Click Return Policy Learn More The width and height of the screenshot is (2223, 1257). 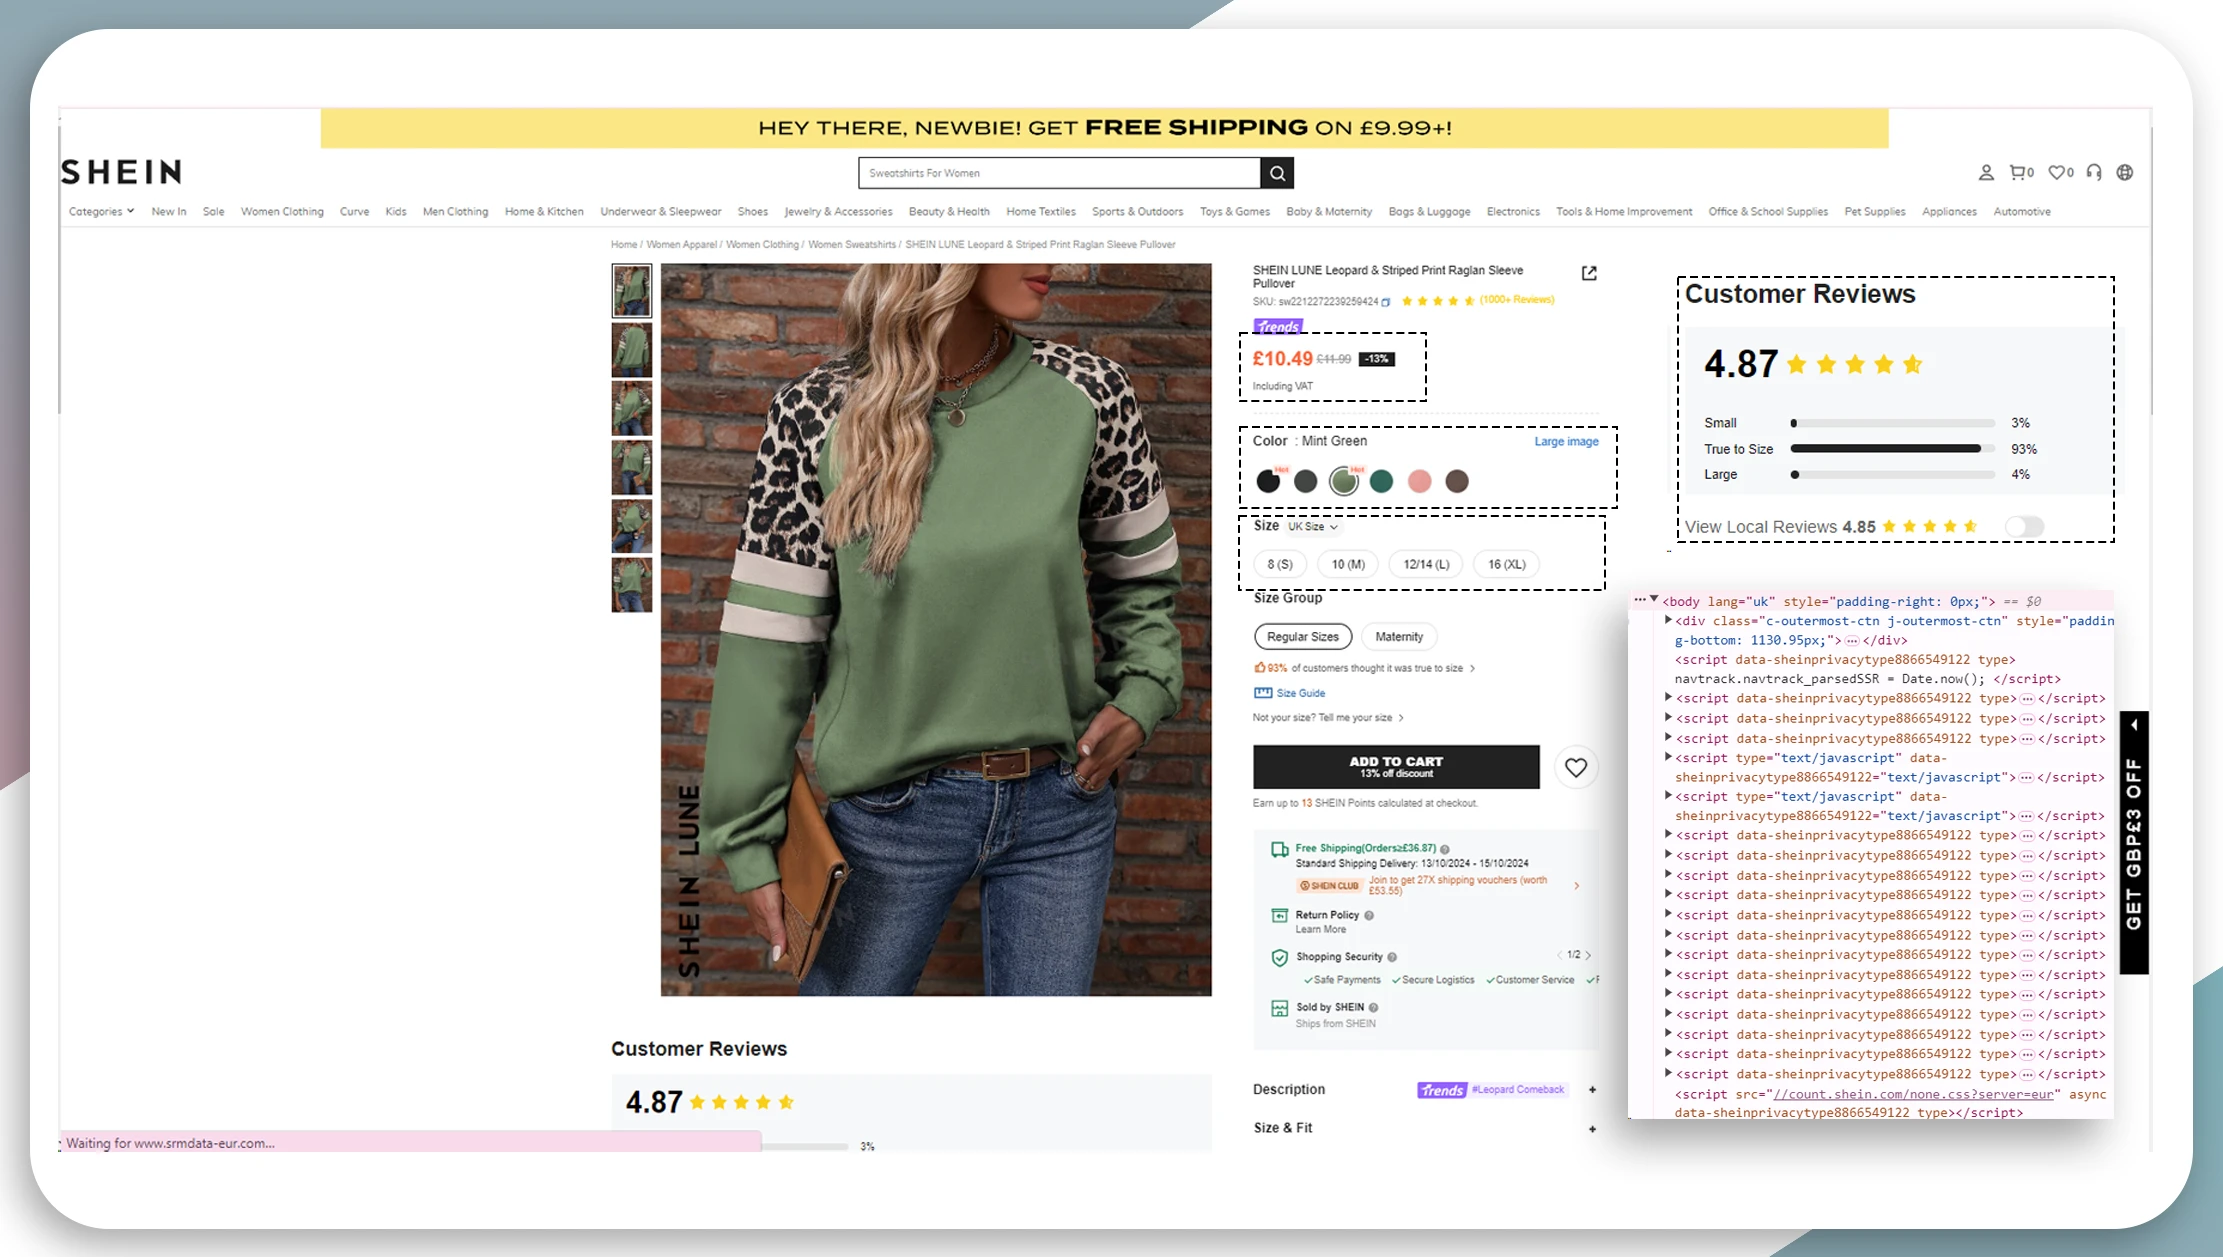click(1321, 930)
